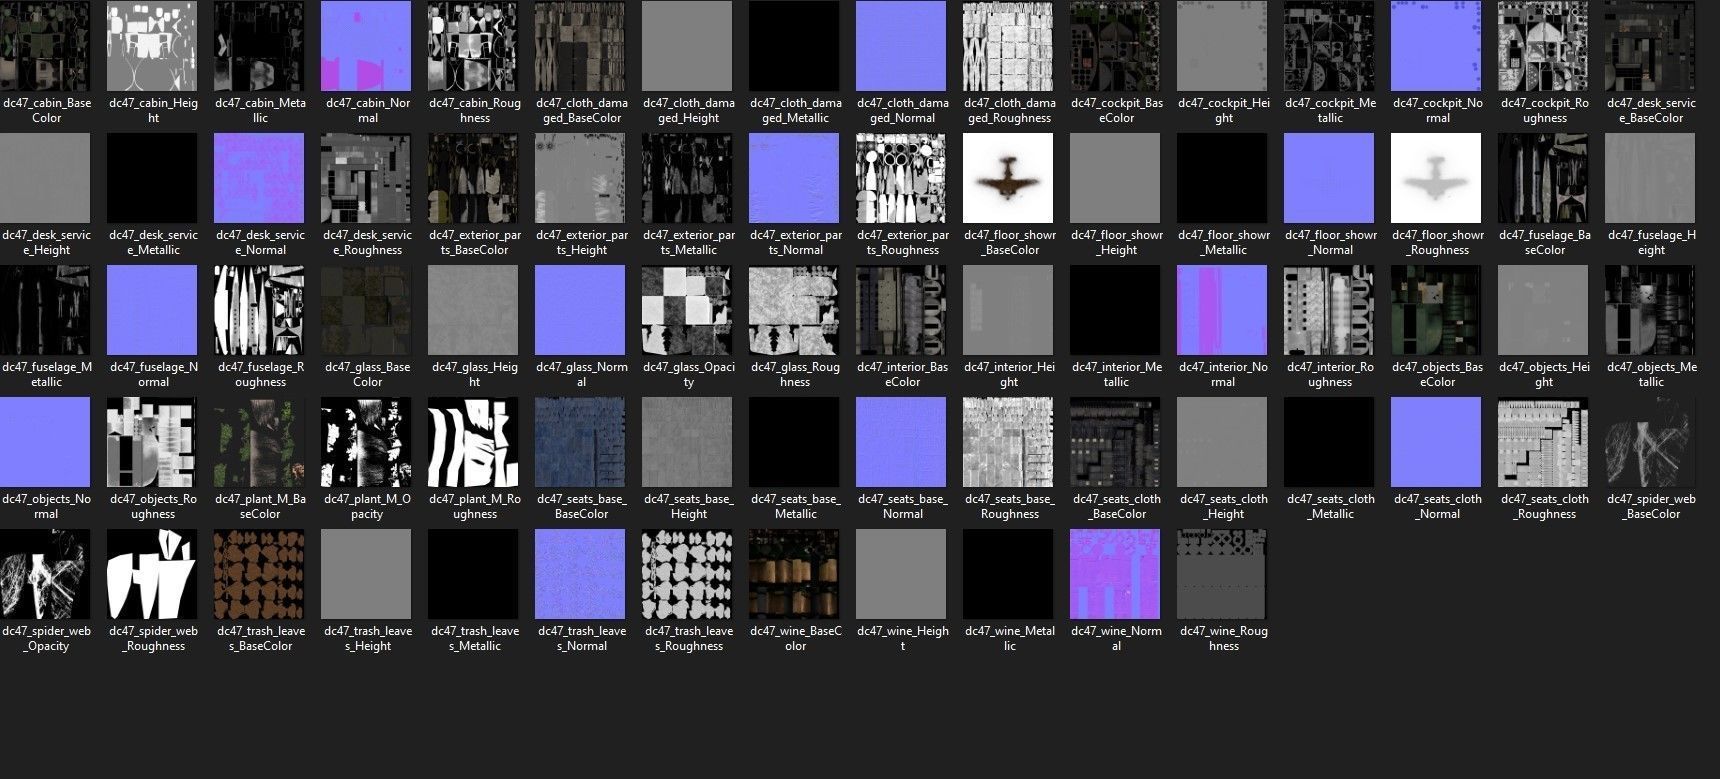Pick the dc47_floor_showr_Normal map

[1330, 178]
